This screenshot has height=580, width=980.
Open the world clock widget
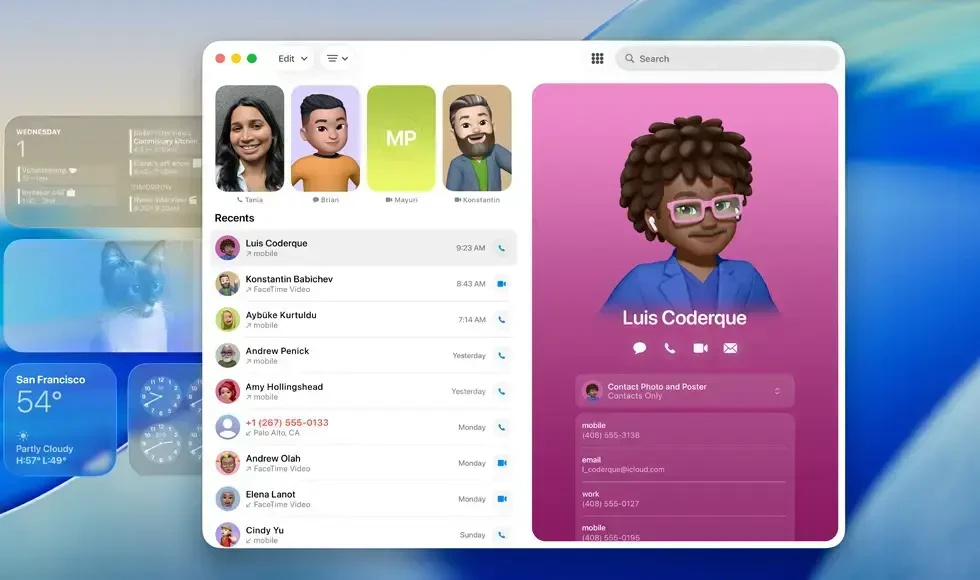coord(166,419)
